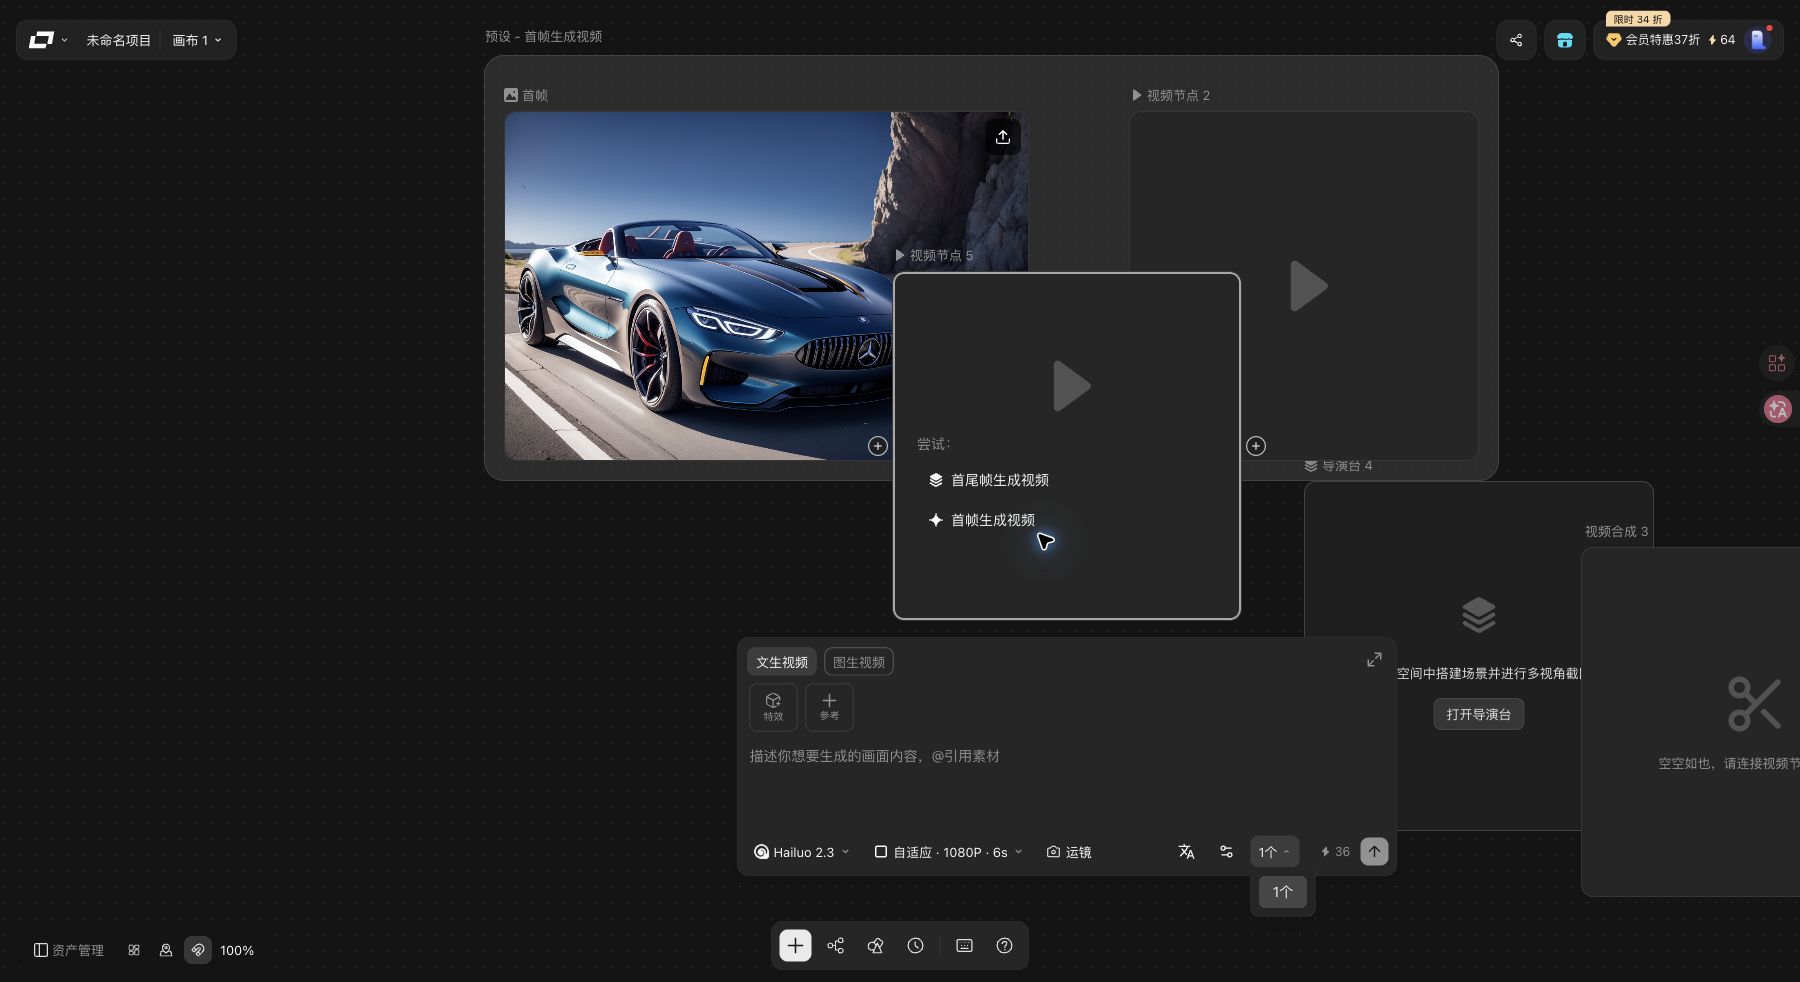Open the 资产管理 asset panel

point(69,950)
